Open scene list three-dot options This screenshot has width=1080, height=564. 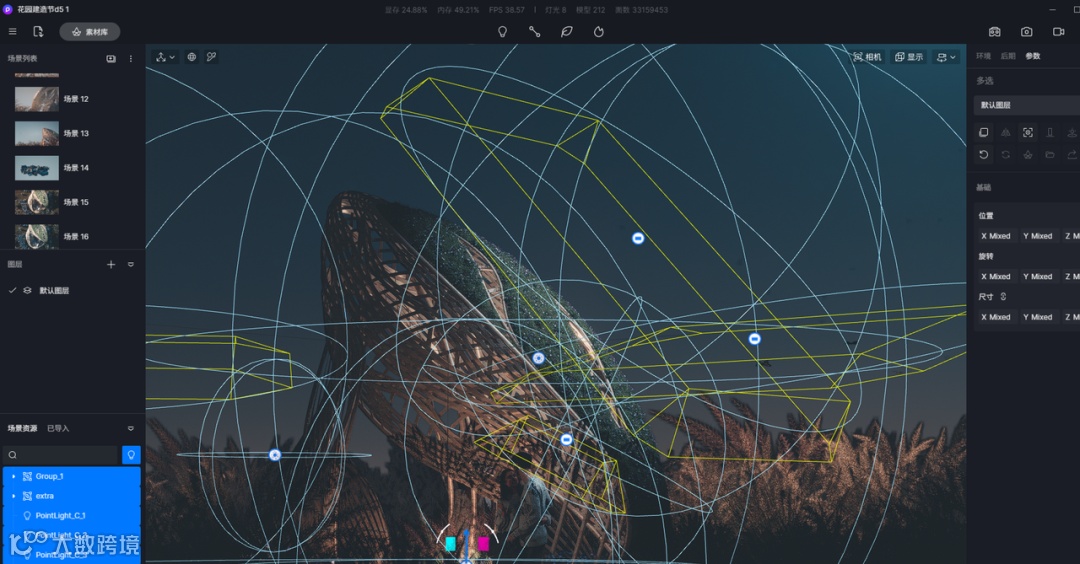131,59
